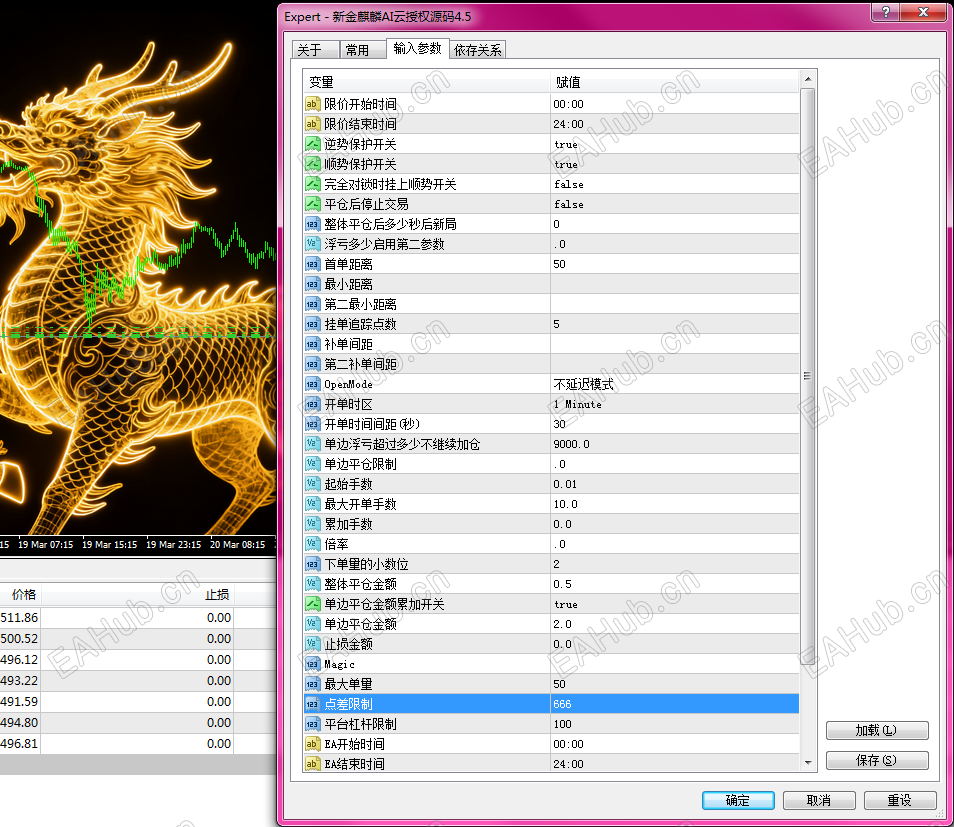Screen dimensions: 954x827
Task: Edit the 平台杠杆限制 value 100
Action: [675, 724]
